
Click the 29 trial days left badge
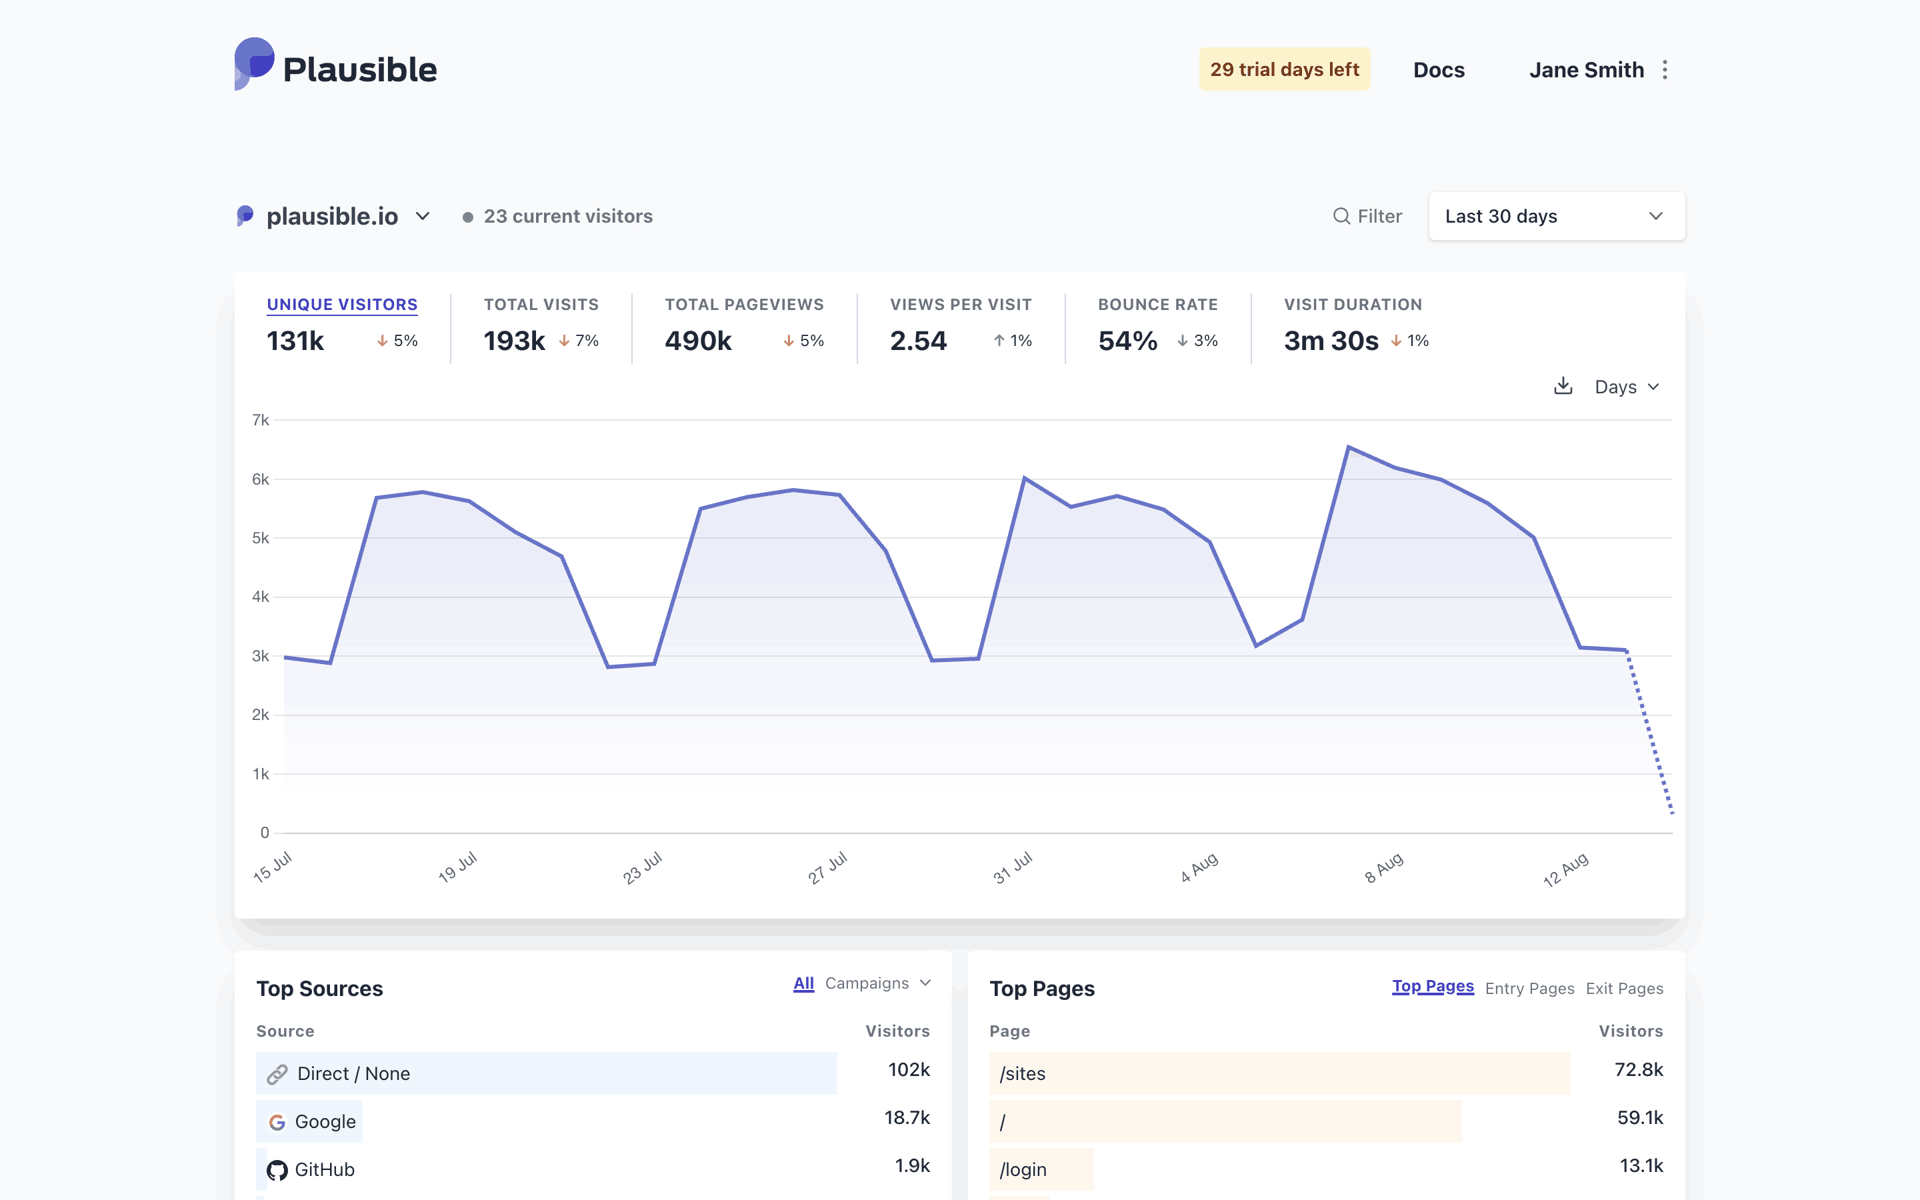click(1284, 69)
